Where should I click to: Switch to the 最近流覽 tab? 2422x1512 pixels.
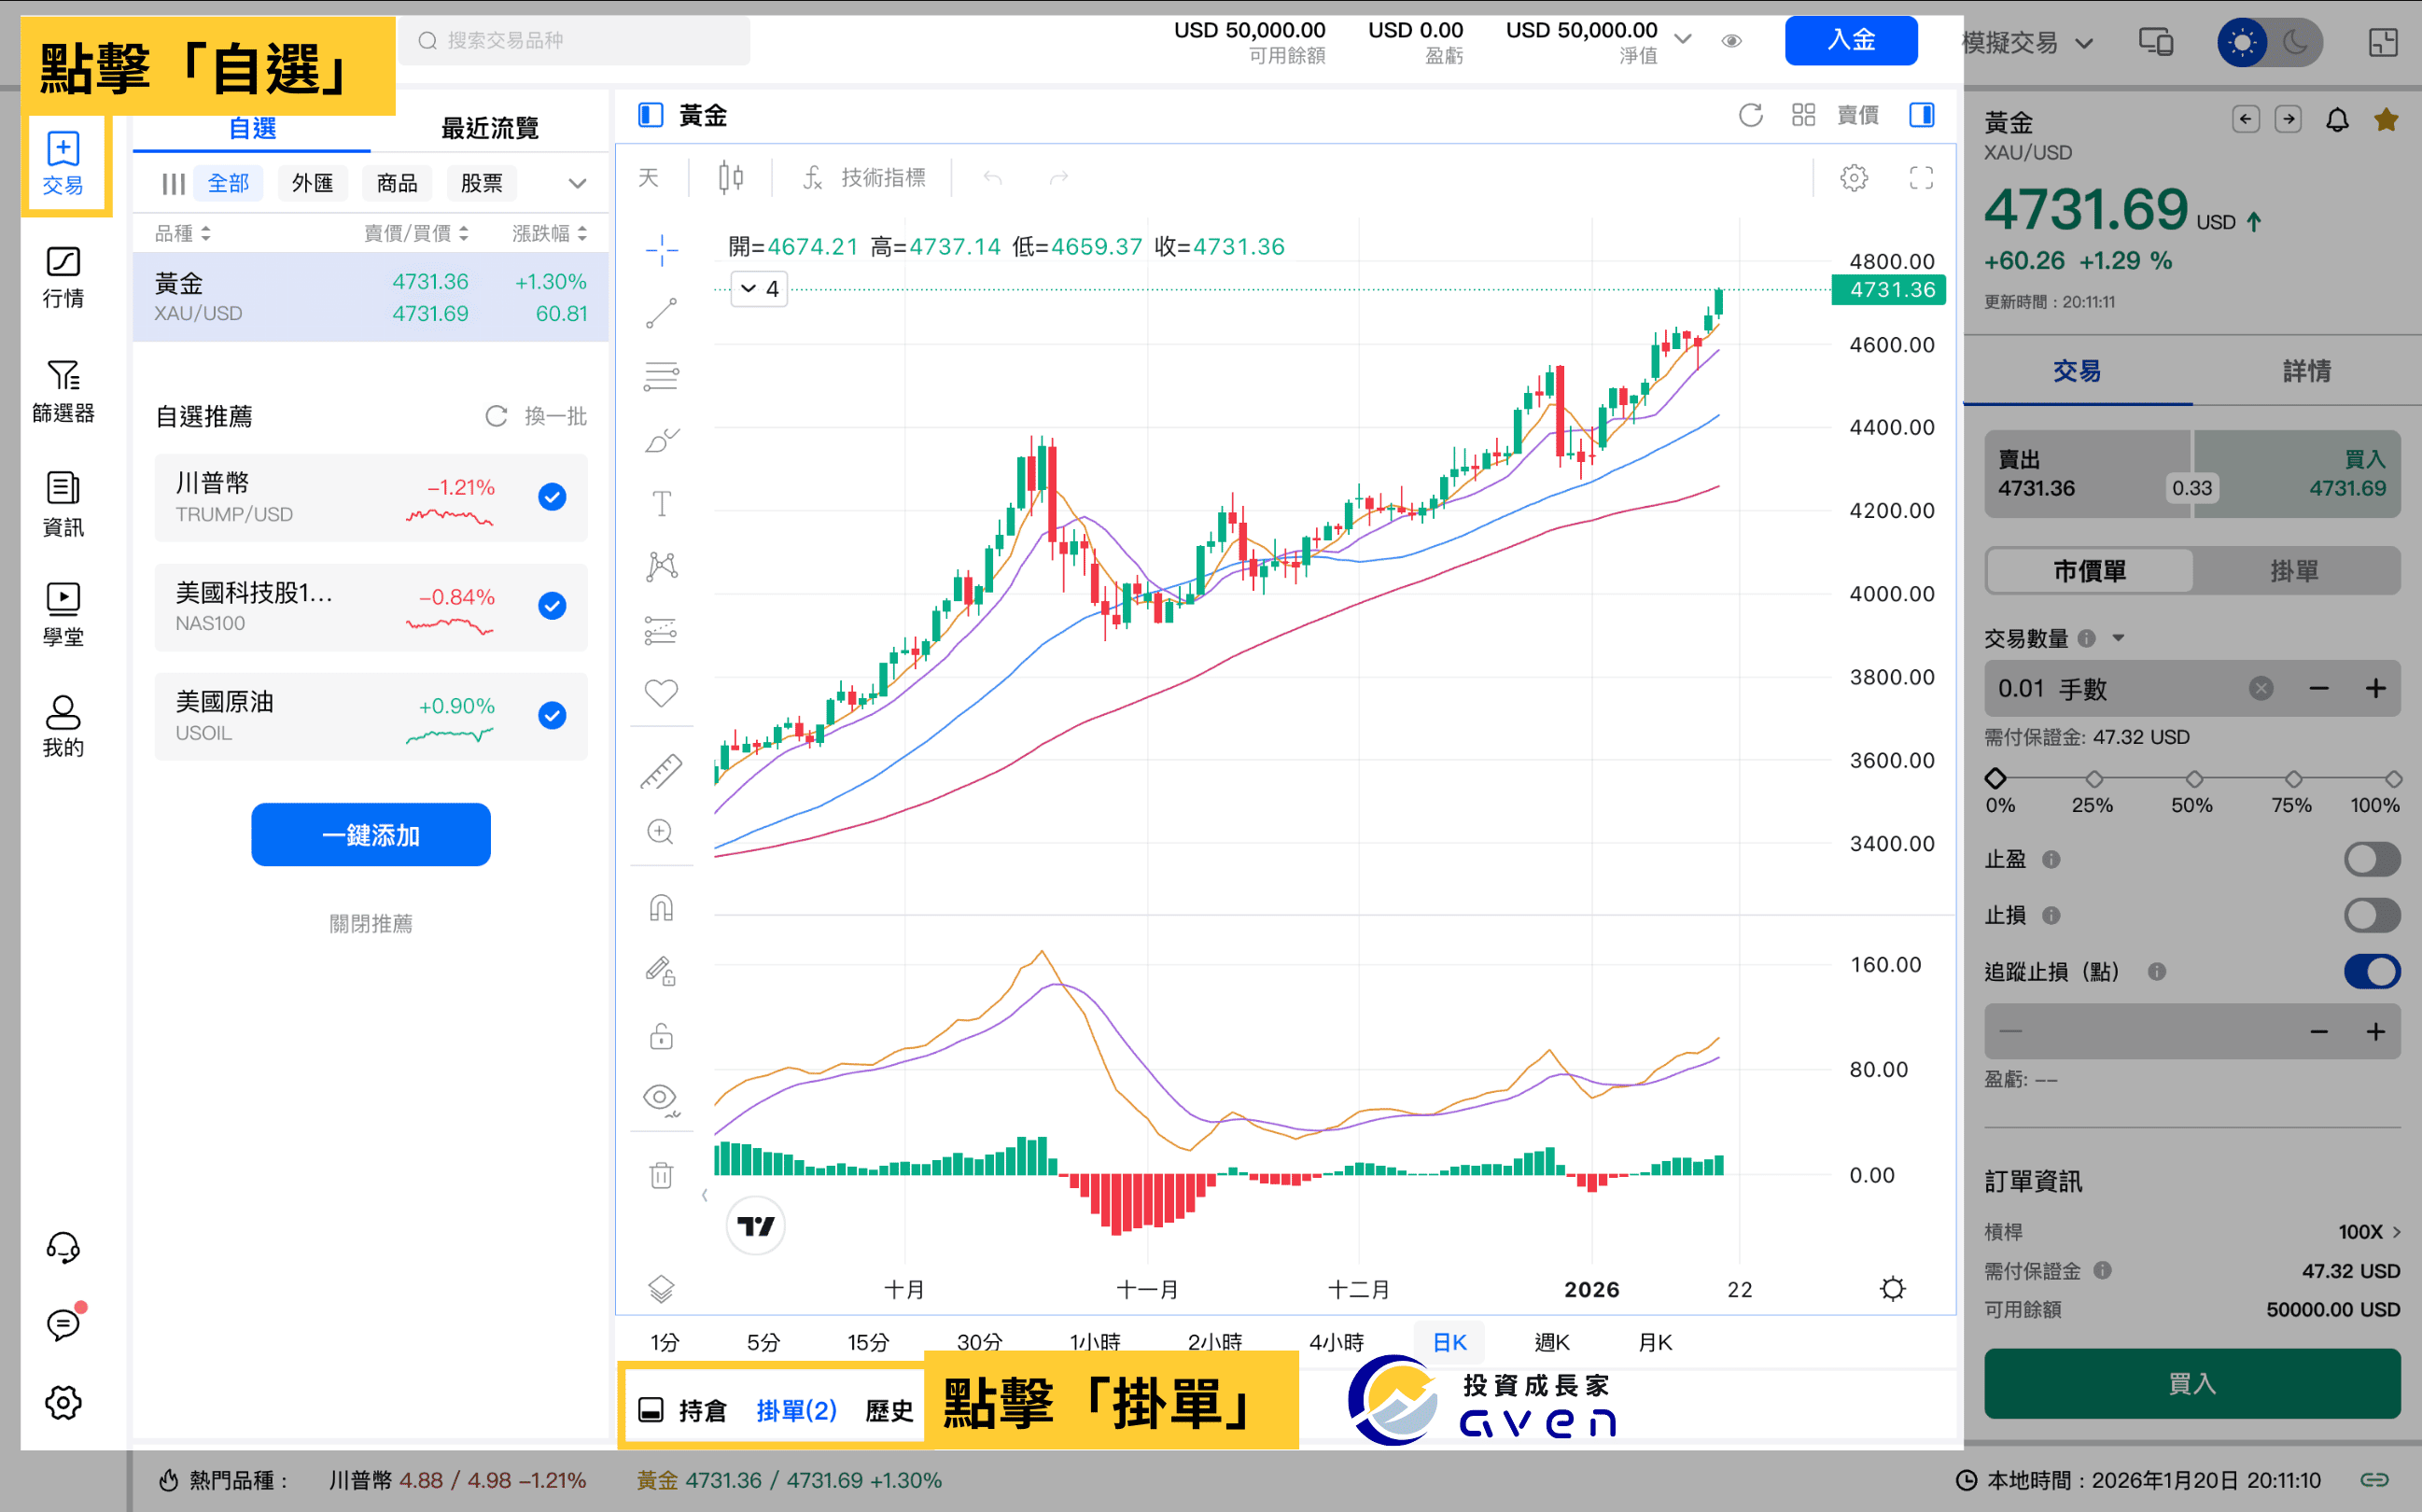point(489,127)
